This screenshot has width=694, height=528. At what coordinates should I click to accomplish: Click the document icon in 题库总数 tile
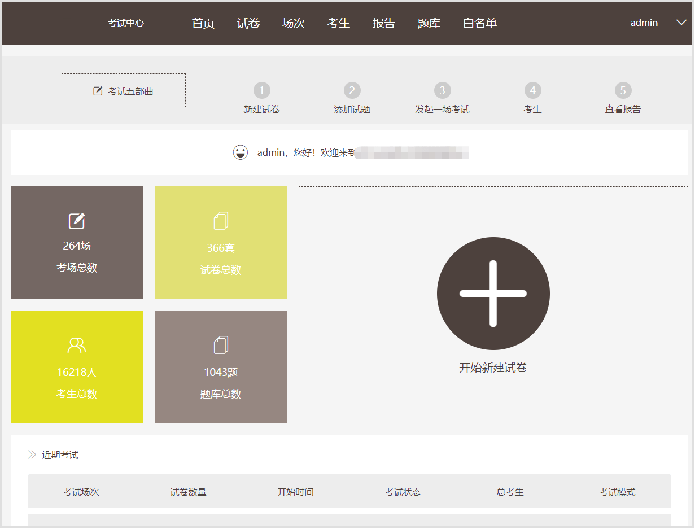(x=221, y=345)
